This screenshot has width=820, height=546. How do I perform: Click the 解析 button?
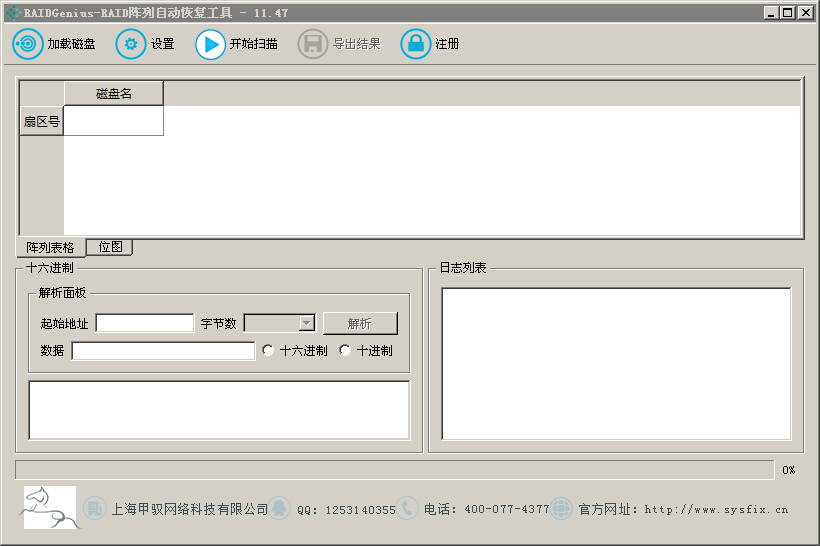[360, 324]
